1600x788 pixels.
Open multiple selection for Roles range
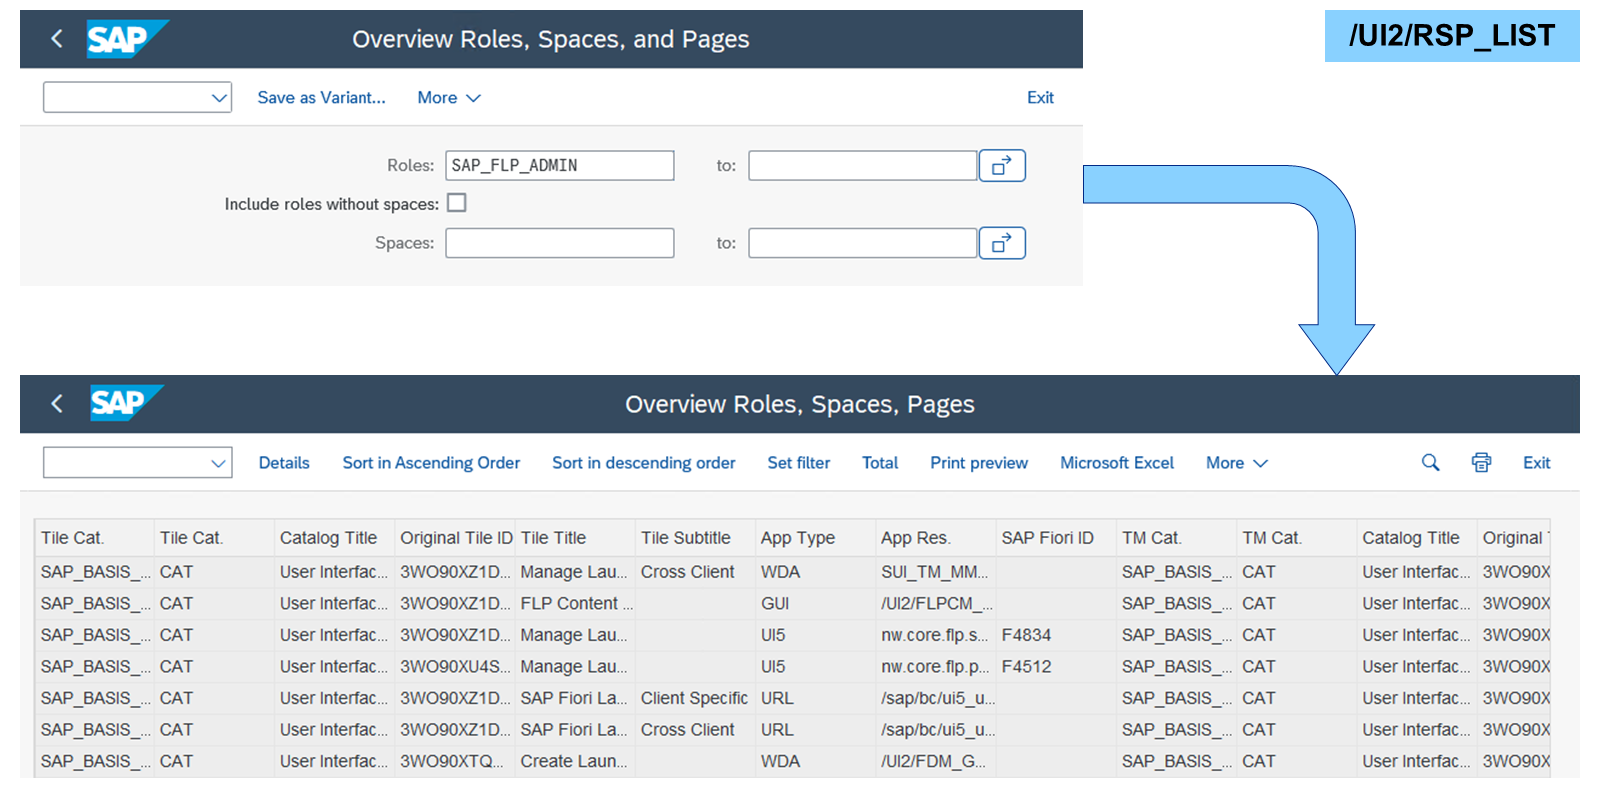(1002, 165)
